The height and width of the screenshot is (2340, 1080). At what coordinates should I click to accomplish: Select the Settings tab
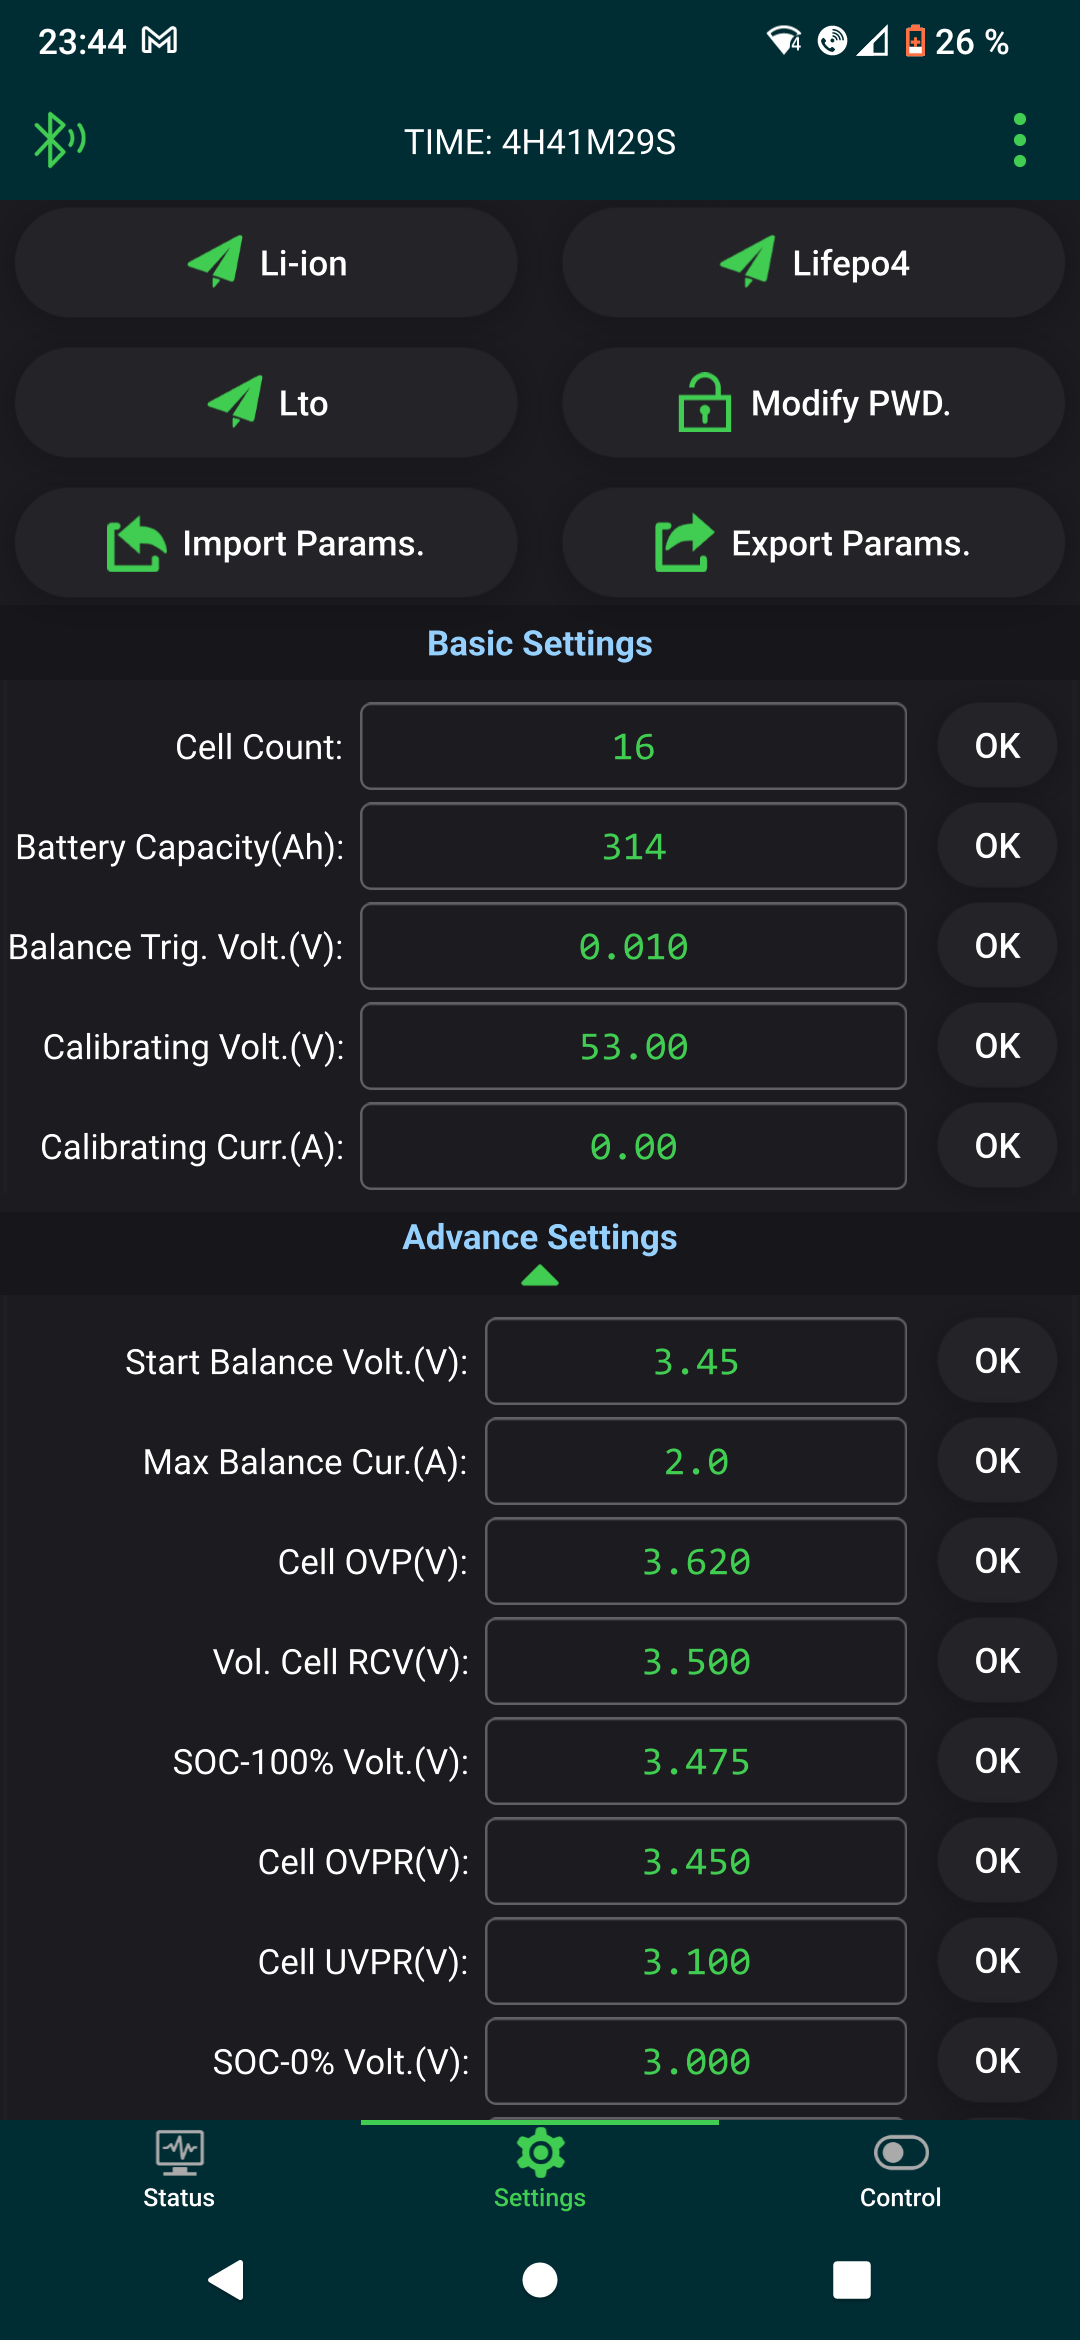540,2170
